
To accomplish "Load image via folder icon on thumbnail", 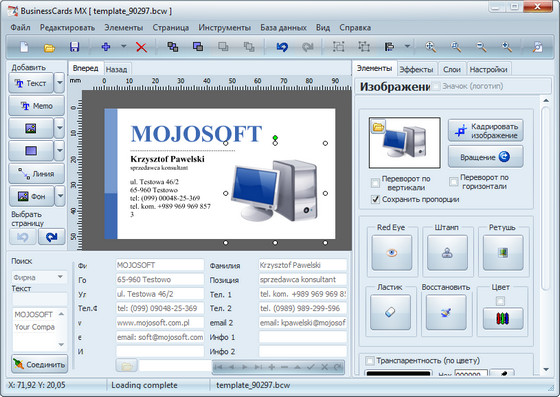I will (378, 127).
